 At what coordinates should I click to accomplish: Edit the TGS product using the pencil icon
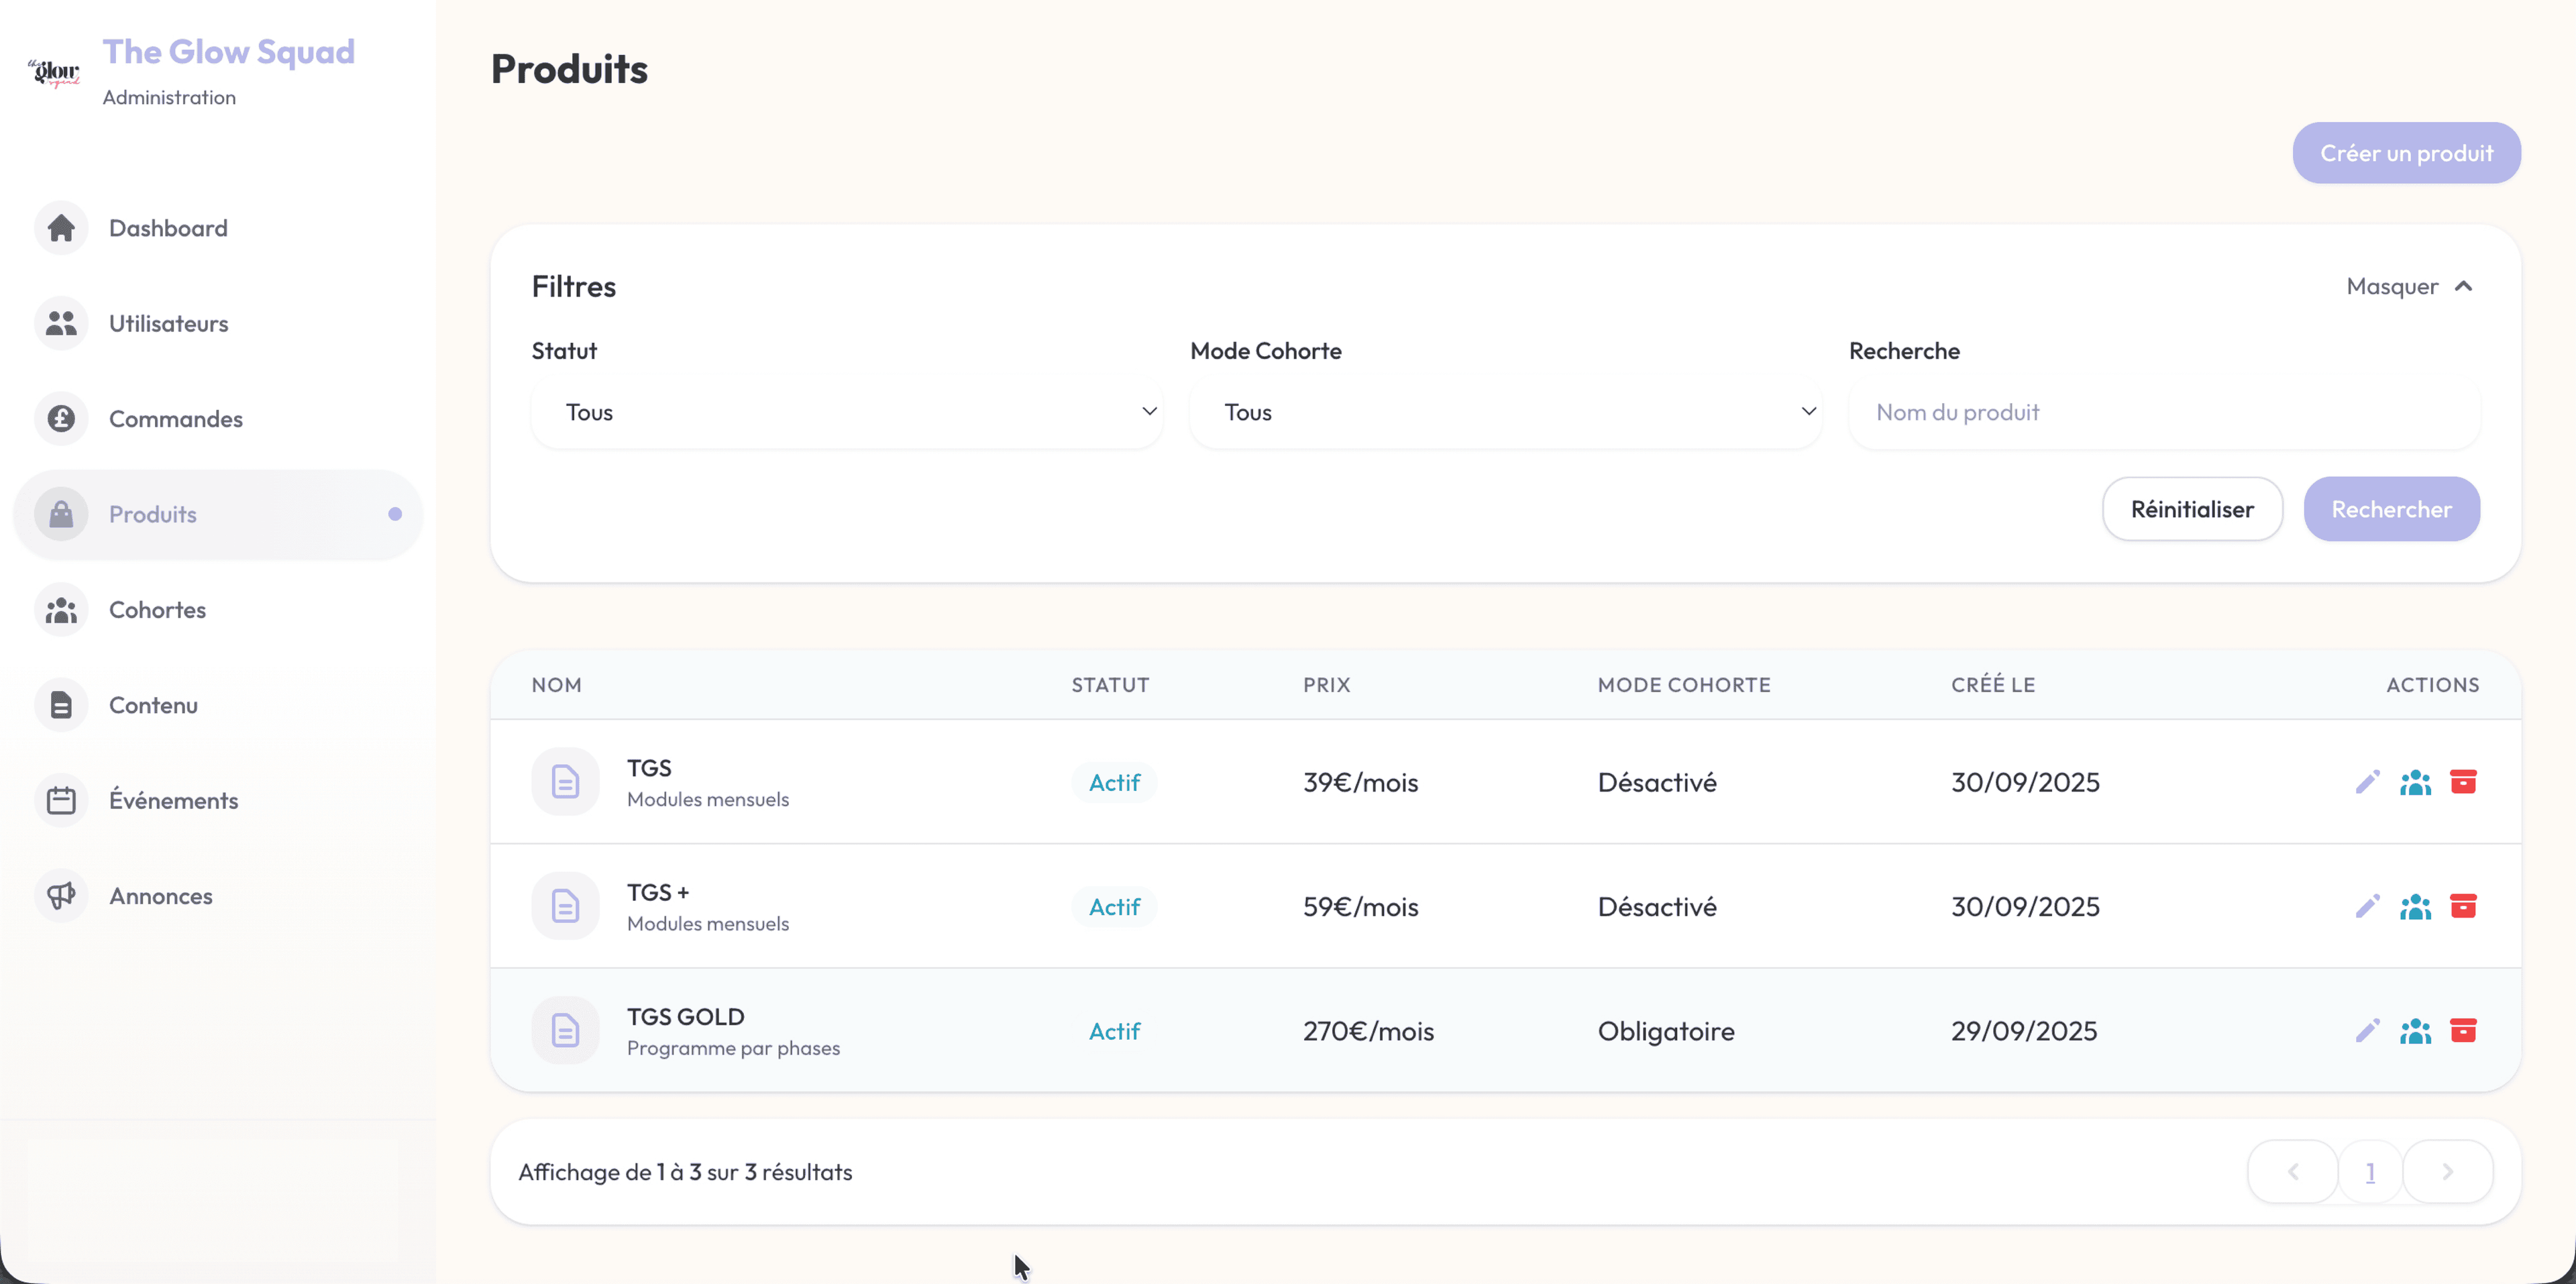2367,782
